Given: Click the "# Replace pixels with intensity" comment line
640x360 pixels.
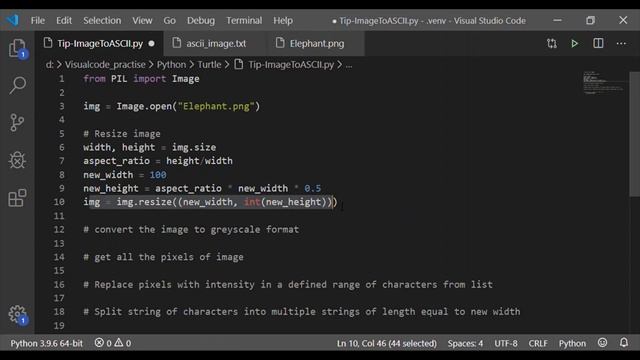Looking at the screenshot, I should [x=288, y=284].
